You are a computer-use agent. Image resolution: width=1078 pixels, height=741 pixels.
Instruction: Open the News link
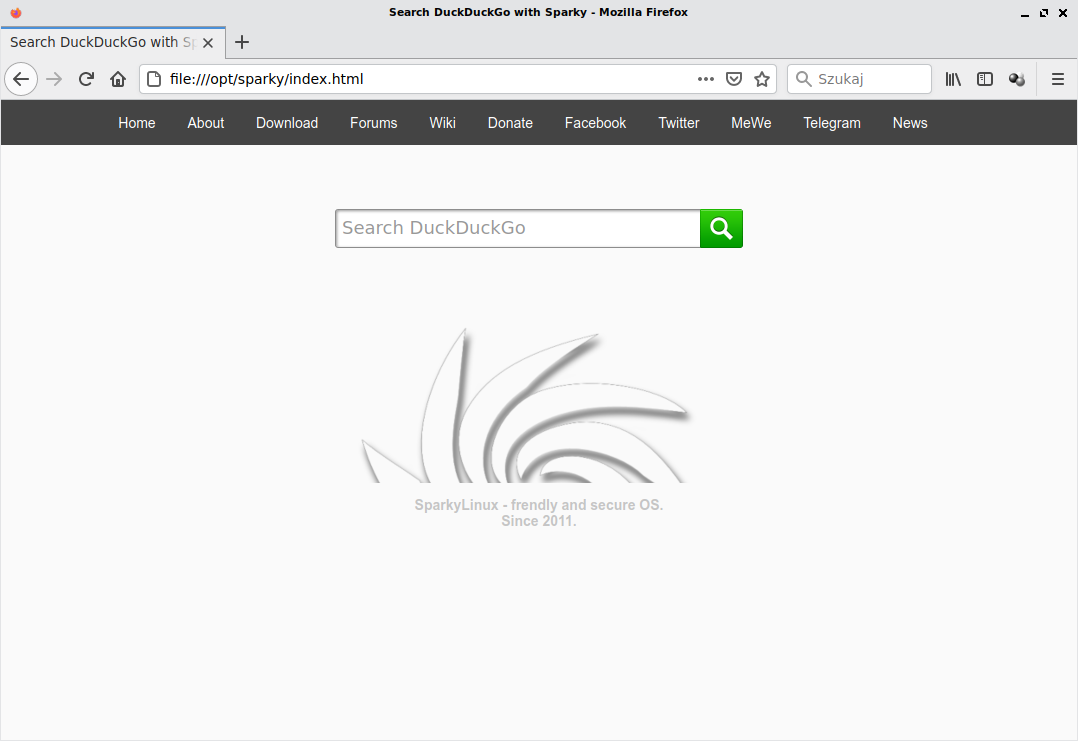(x=910, y=123)
